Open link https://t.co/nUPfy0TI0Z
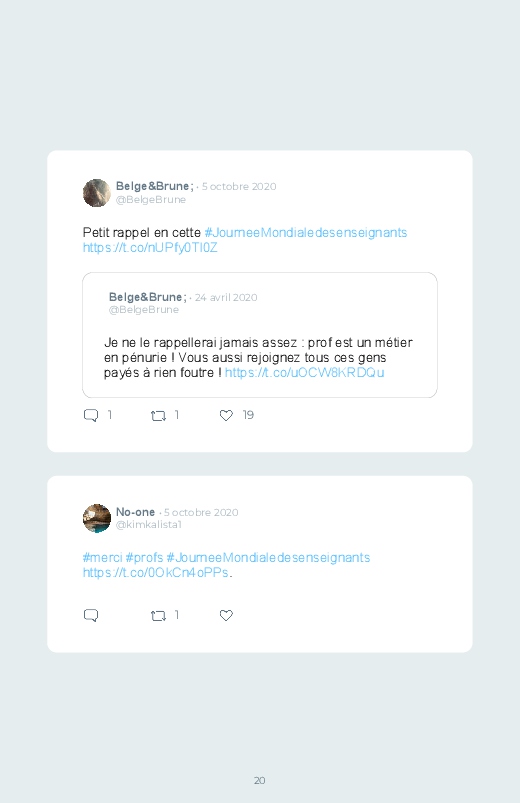The width and height of the screenshot is (520, 803). (150, 248)
